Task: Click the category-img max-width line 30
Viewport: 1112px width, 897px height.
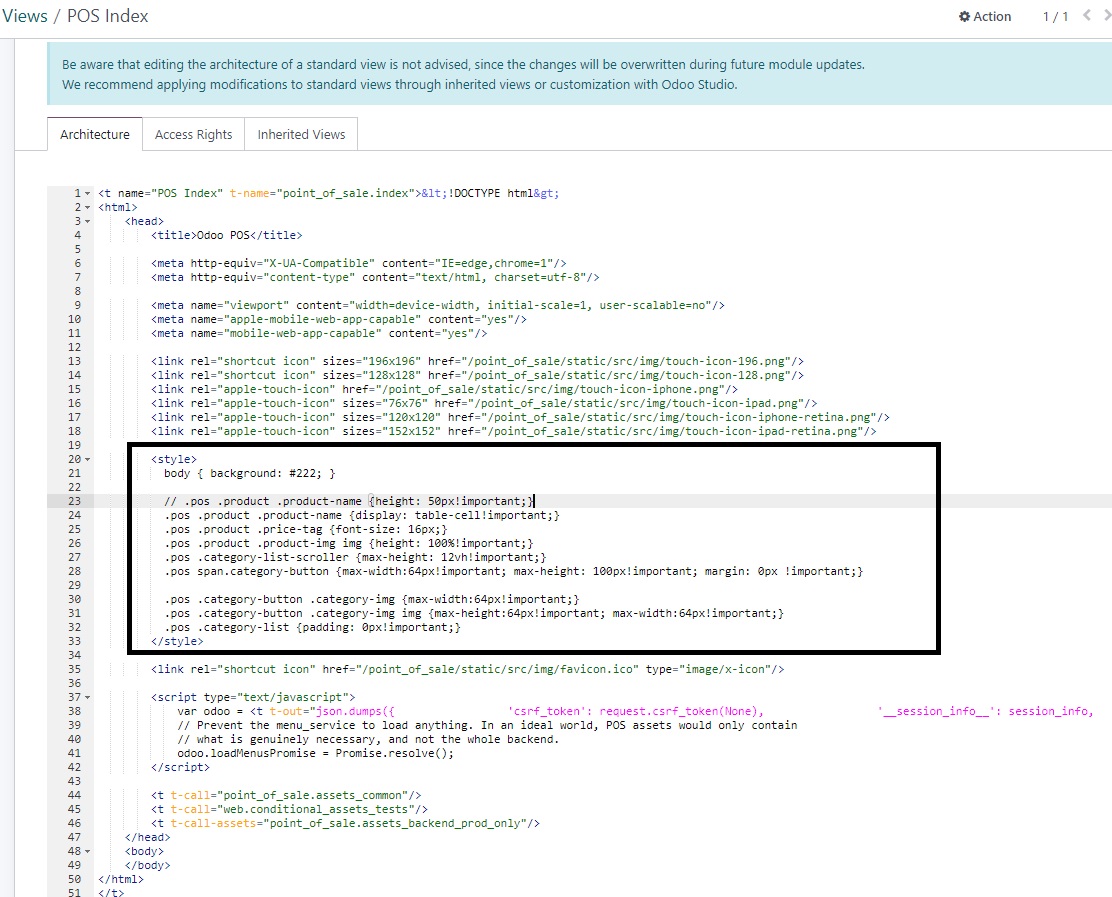Action: pos(372,599)
